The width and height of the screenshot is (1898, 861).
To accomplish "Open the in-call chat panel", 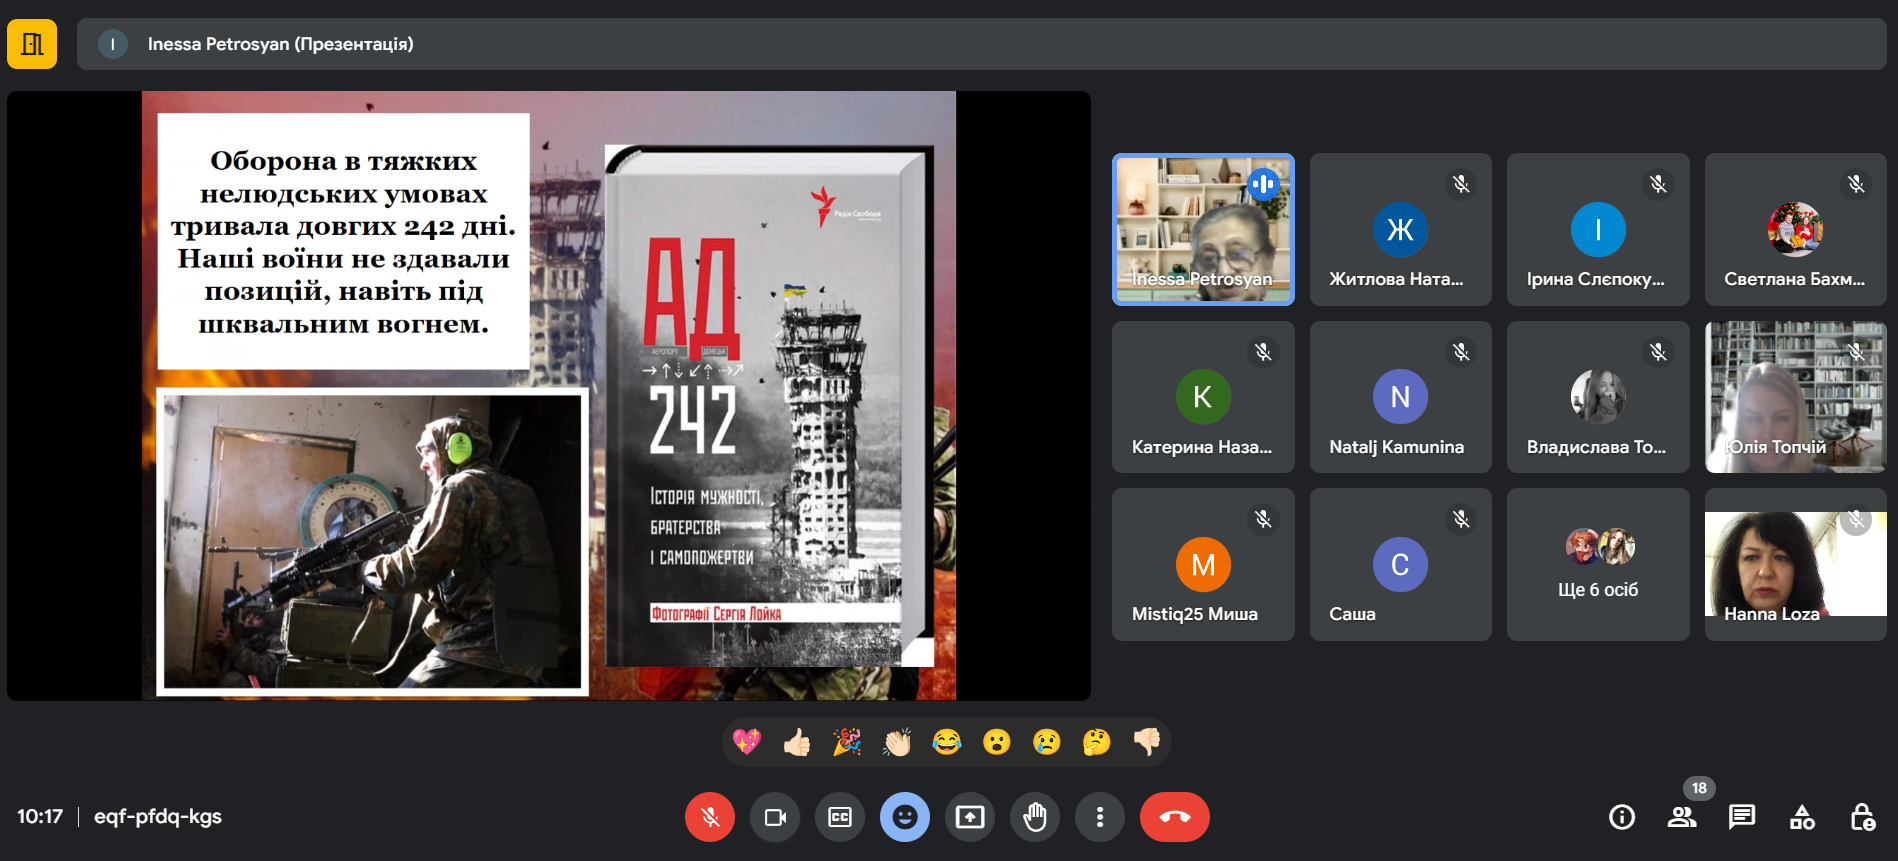I will pos(1742,817).
